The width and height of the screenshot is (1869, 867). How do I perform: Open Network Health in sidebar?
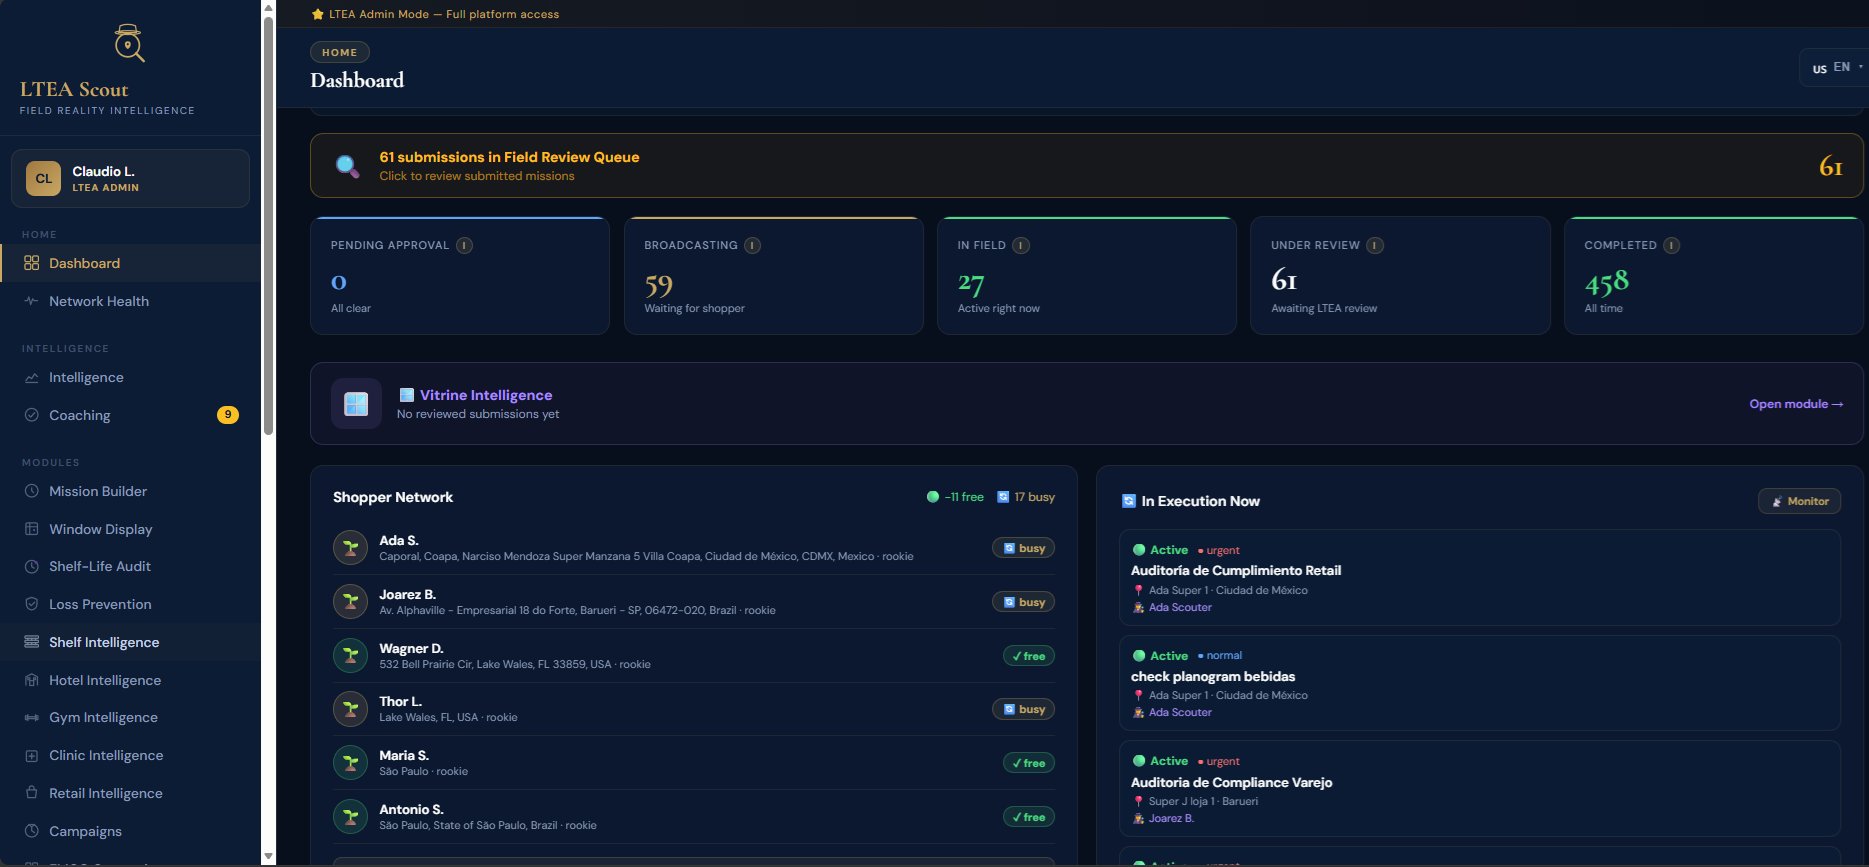[130, 301]
